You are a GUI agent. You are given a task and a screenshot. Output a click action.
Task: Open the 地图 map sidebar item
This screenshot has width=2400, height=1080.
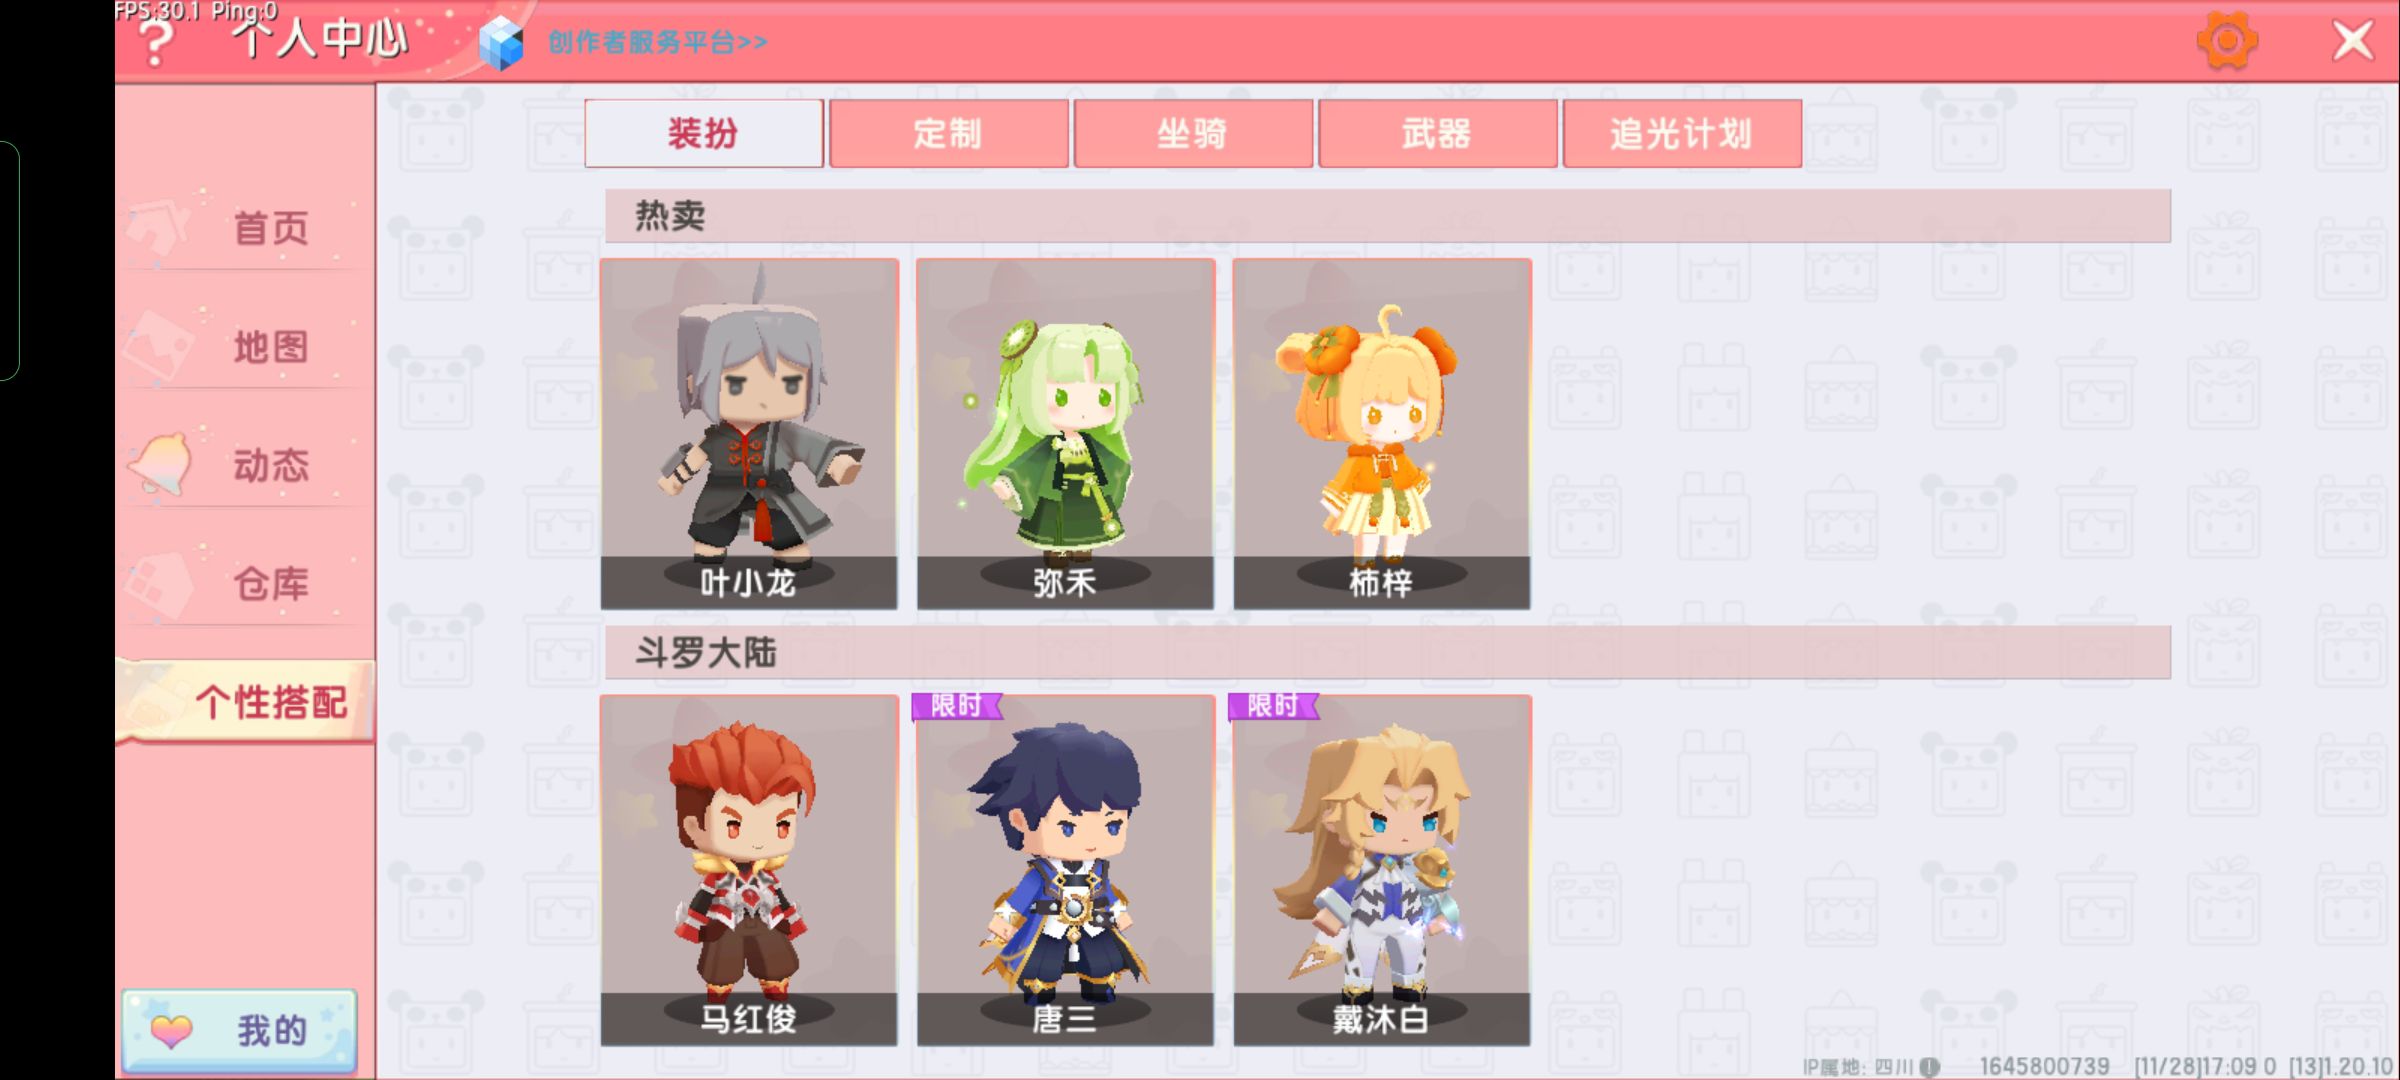[x=246, y=347]
